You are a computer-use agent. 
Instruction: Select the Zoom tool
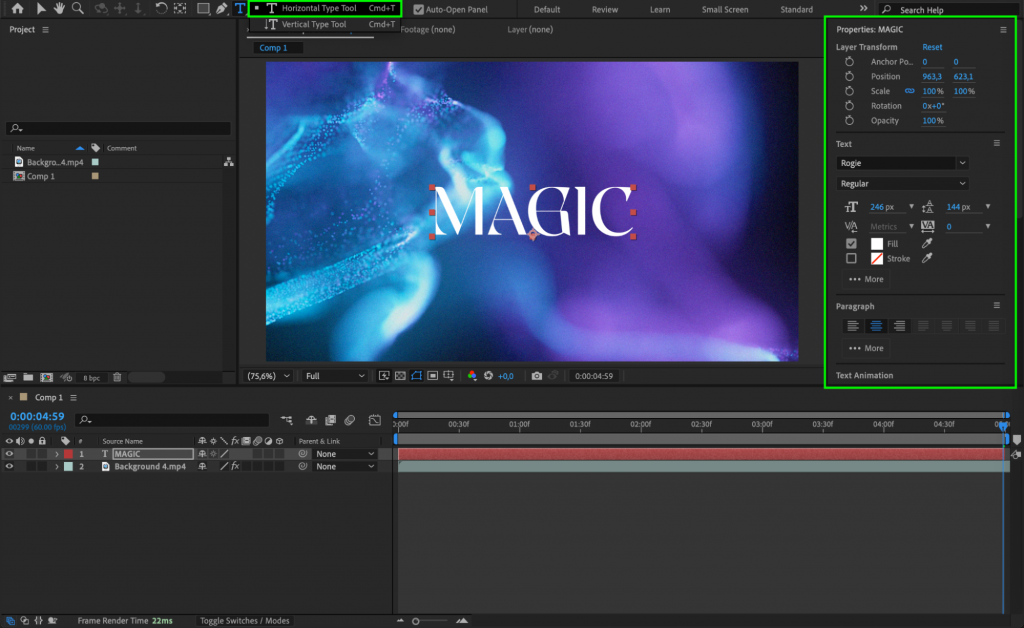click(77, 9)
